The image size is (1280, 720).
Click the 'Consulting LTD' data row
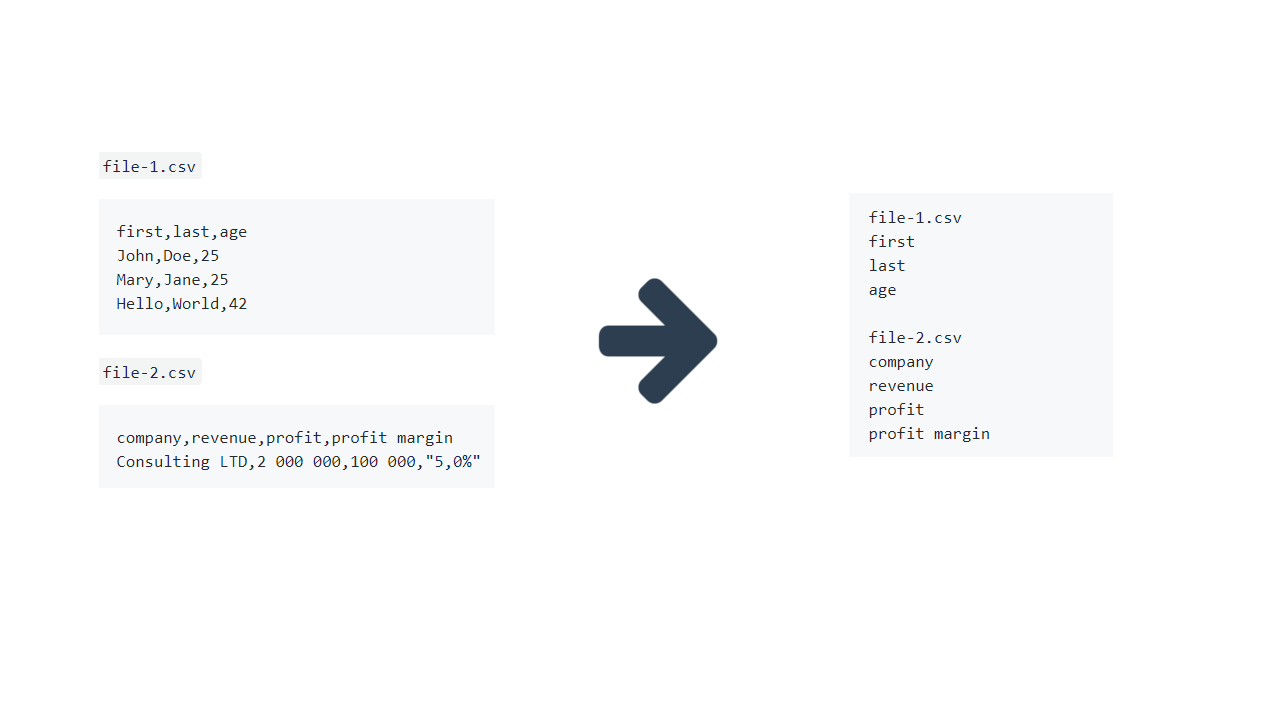pyautogui.click(x=299, y=462)
